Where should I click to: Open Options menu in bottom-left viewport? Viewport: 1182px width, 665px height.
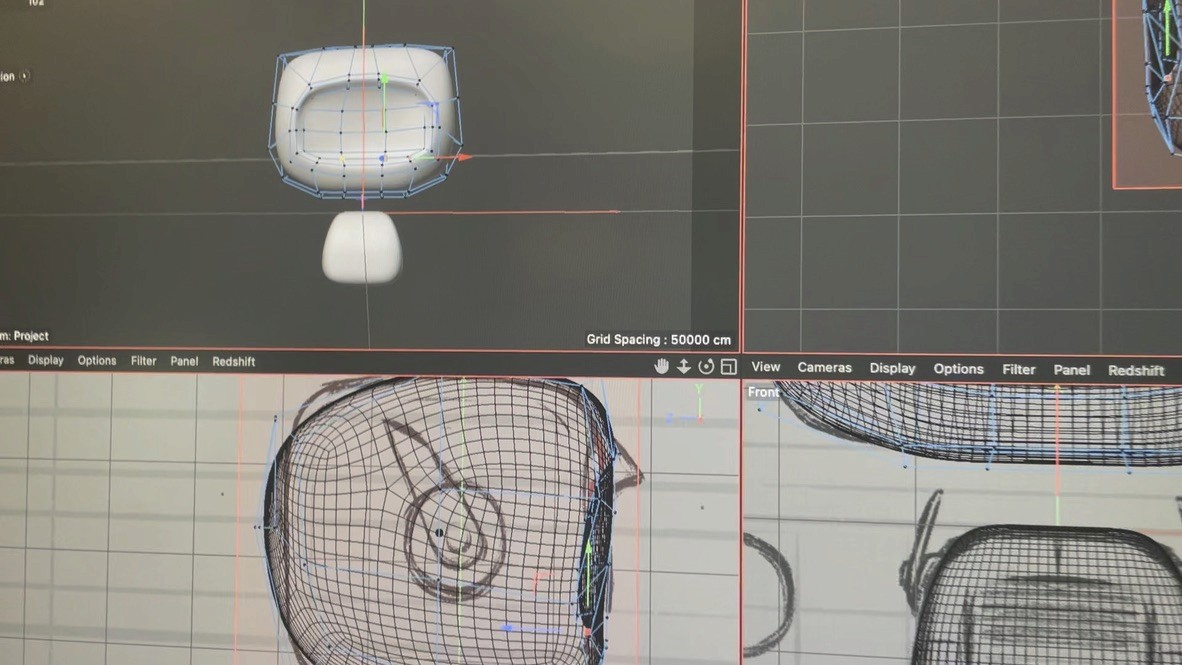click(x=97, y=360)
